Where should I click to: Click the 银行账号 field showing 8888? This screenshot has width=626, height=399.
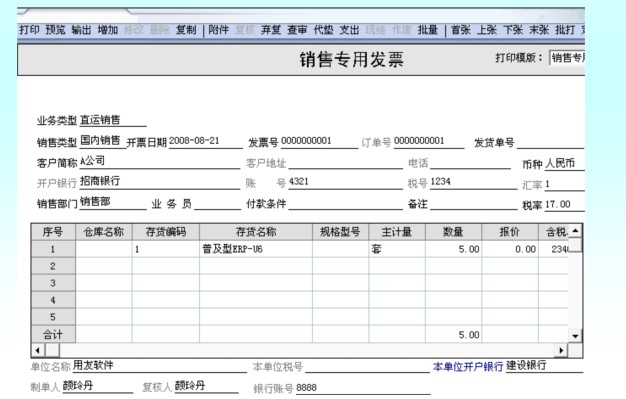(x=363, y=388)
